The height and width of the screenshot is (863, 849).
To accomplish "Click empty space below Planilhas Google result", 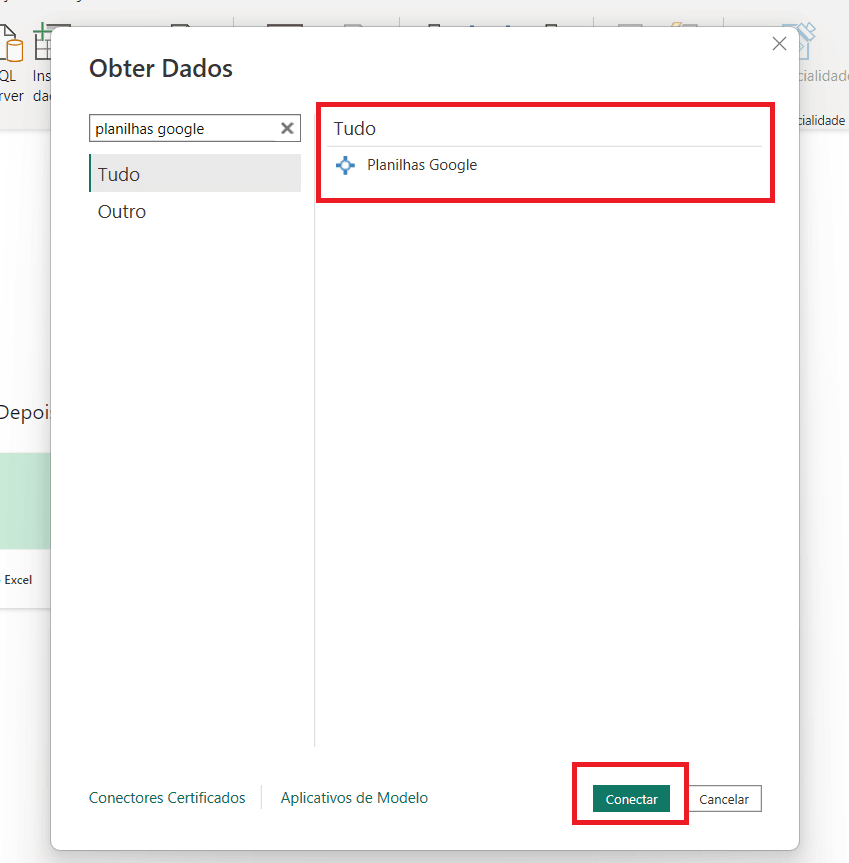I will coord(545,450).
